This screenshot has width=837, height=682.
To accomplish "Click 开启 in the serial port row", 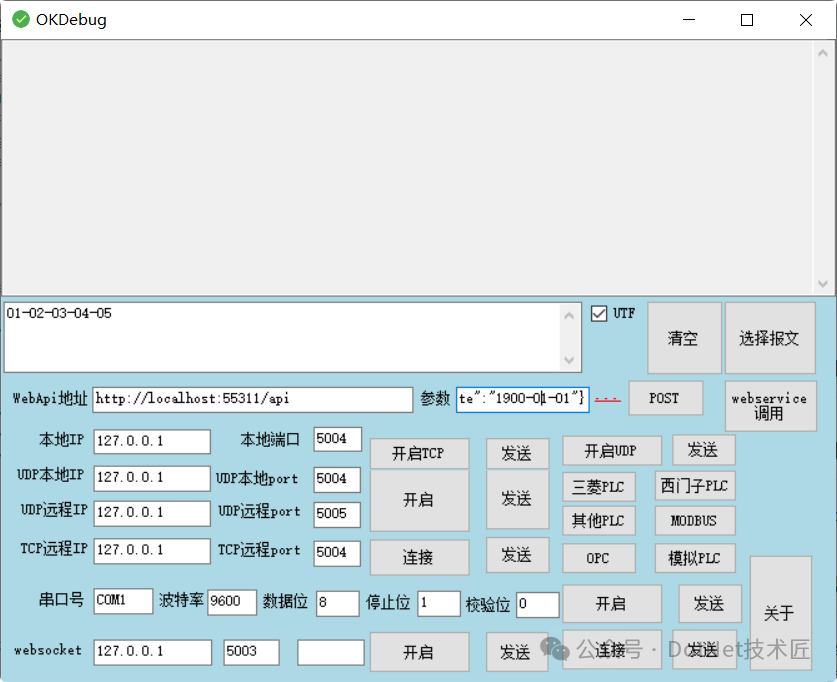I will click(x=612, y=604).
